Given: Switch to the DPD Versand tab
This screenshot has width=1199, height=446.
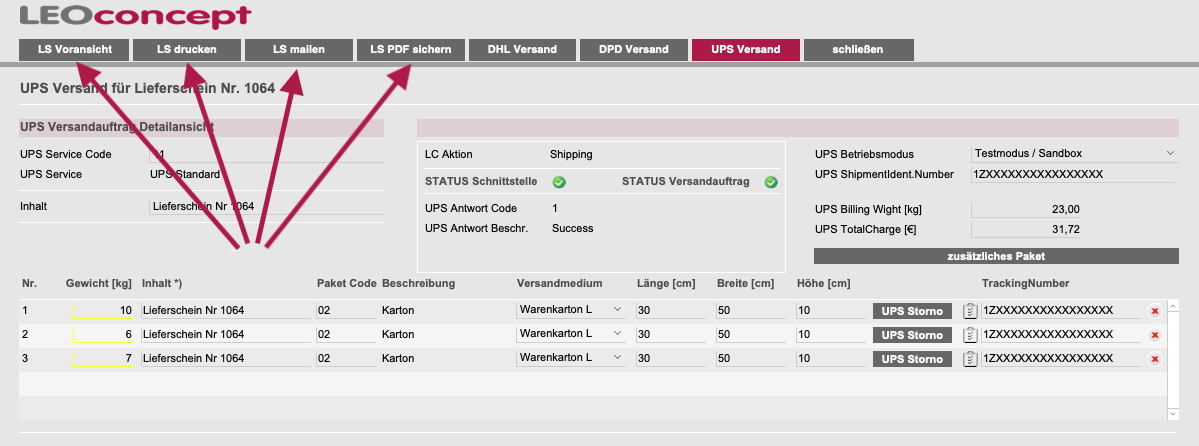Looking at the screenshot, I should coord(633,50).
